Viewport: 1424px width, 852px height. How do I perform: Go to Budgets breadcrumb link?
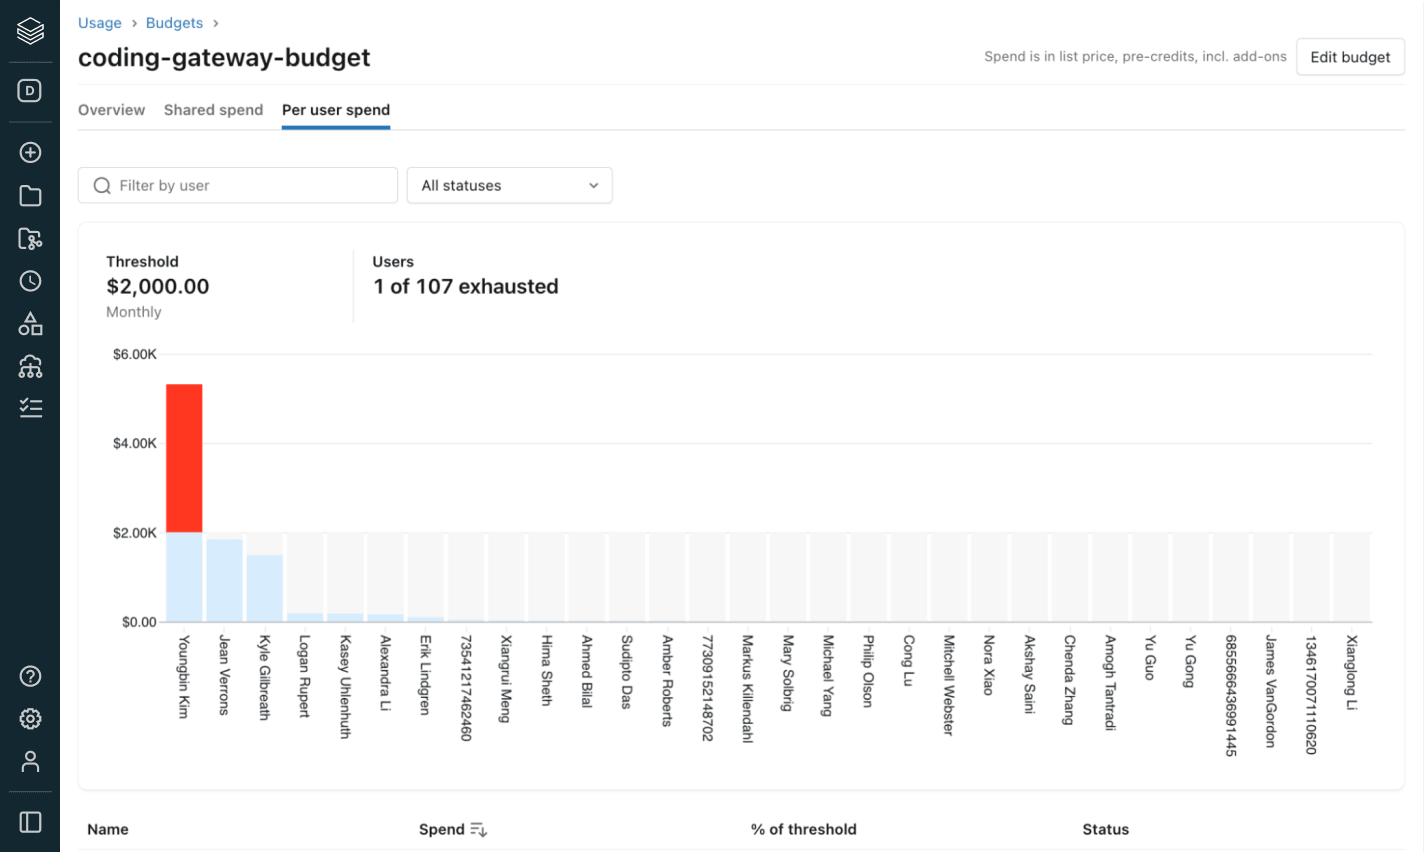(x=174, y=23)
